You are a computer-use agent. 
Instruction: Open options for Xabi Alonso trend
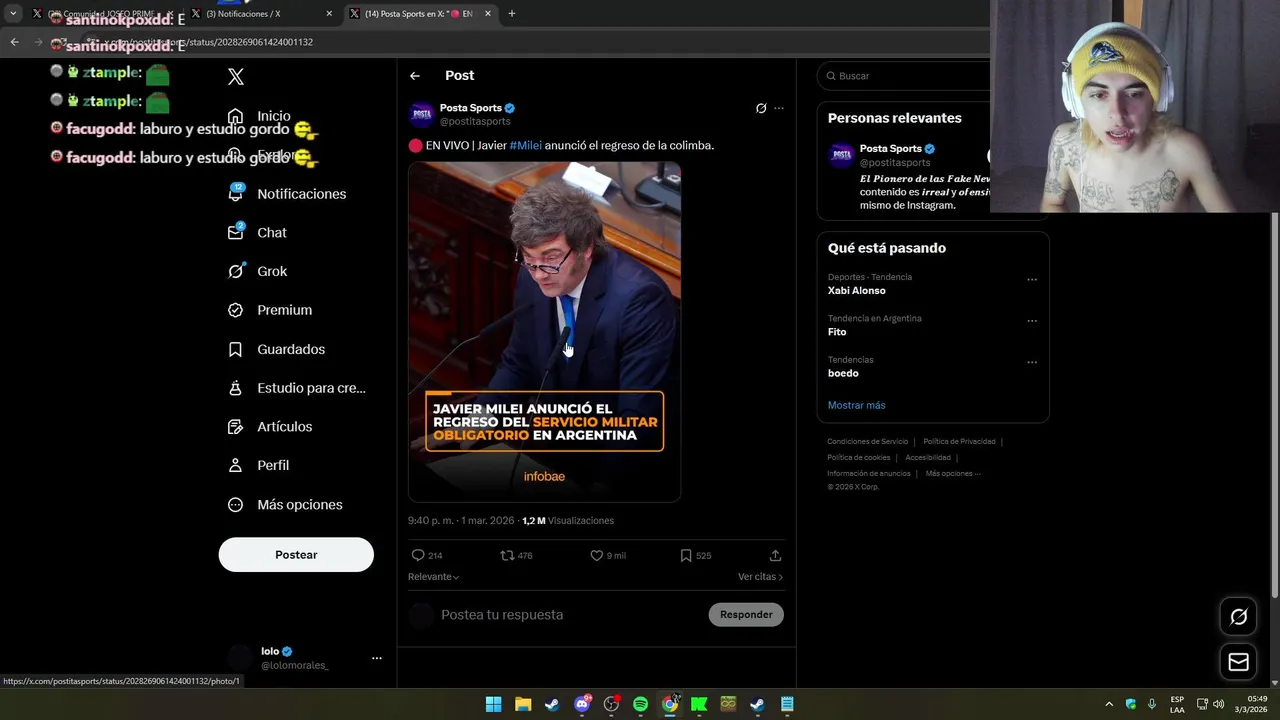click(1032, 280)
